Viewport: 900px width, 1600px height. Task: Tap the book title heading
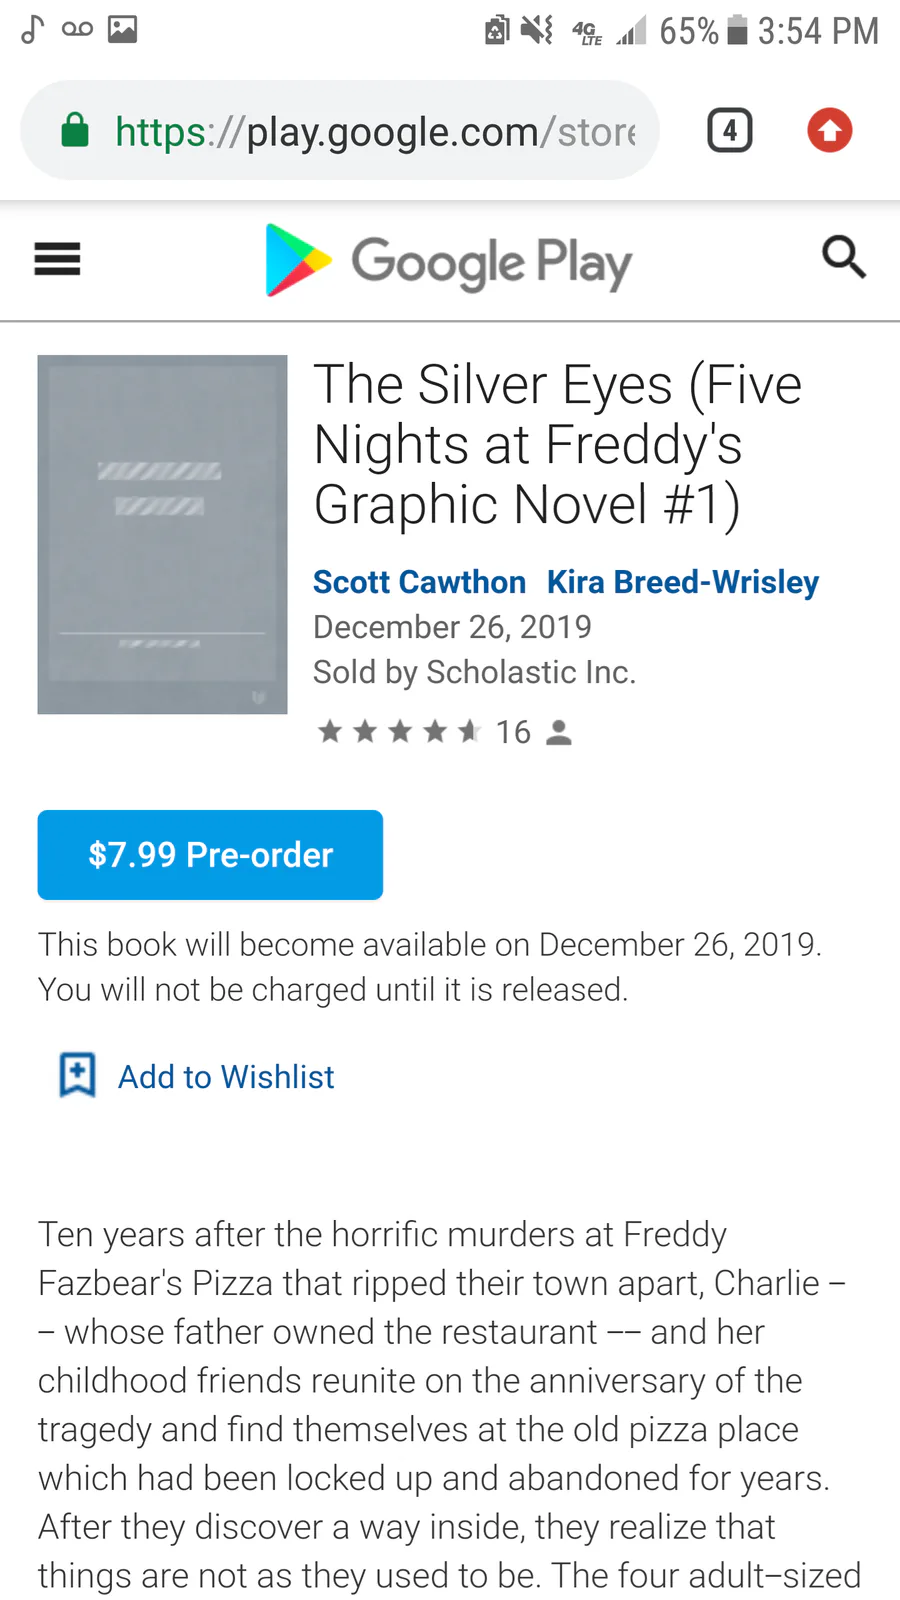tap(557, 444)
